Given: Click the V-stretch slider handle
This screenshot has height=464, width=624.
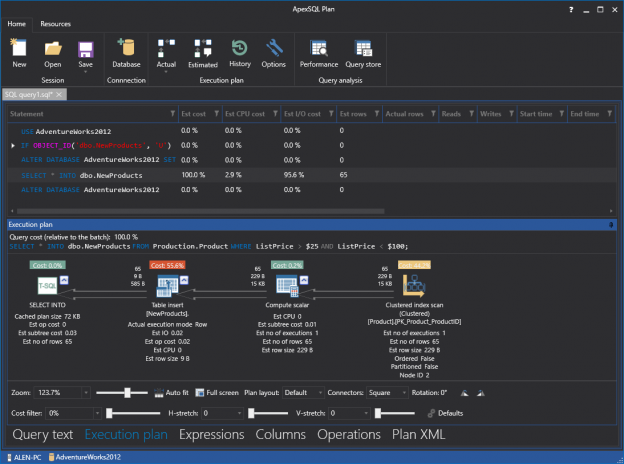Looking at the screenshot, I should (378, 413).
